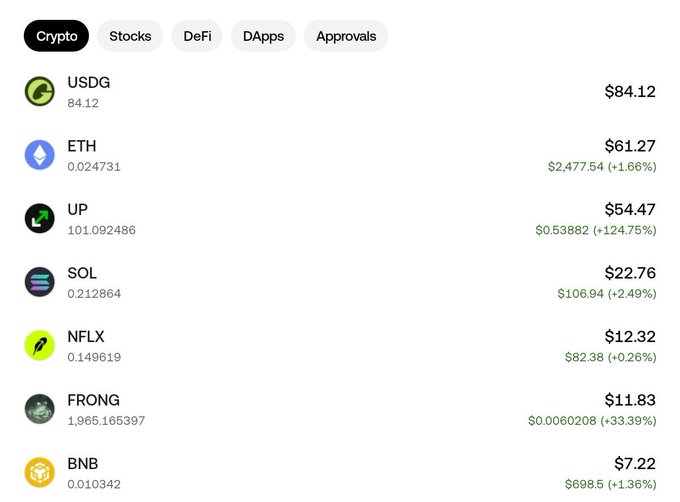Open the FRONG token name

94,400
